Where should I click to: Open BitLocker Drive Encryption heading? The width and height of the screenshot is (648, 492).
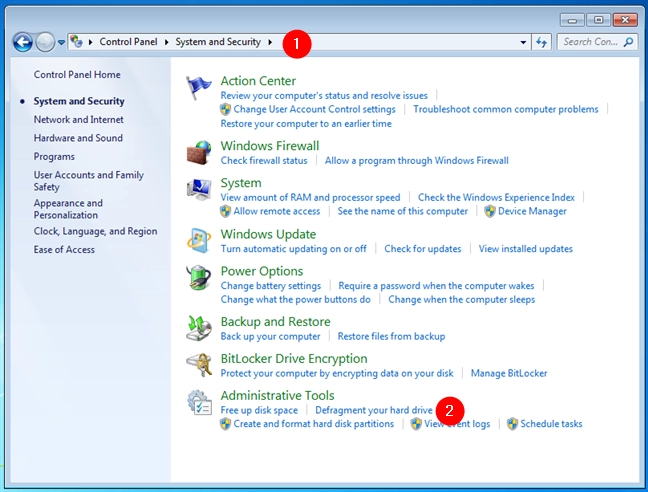pyautogui.click(x=294, y=359)
